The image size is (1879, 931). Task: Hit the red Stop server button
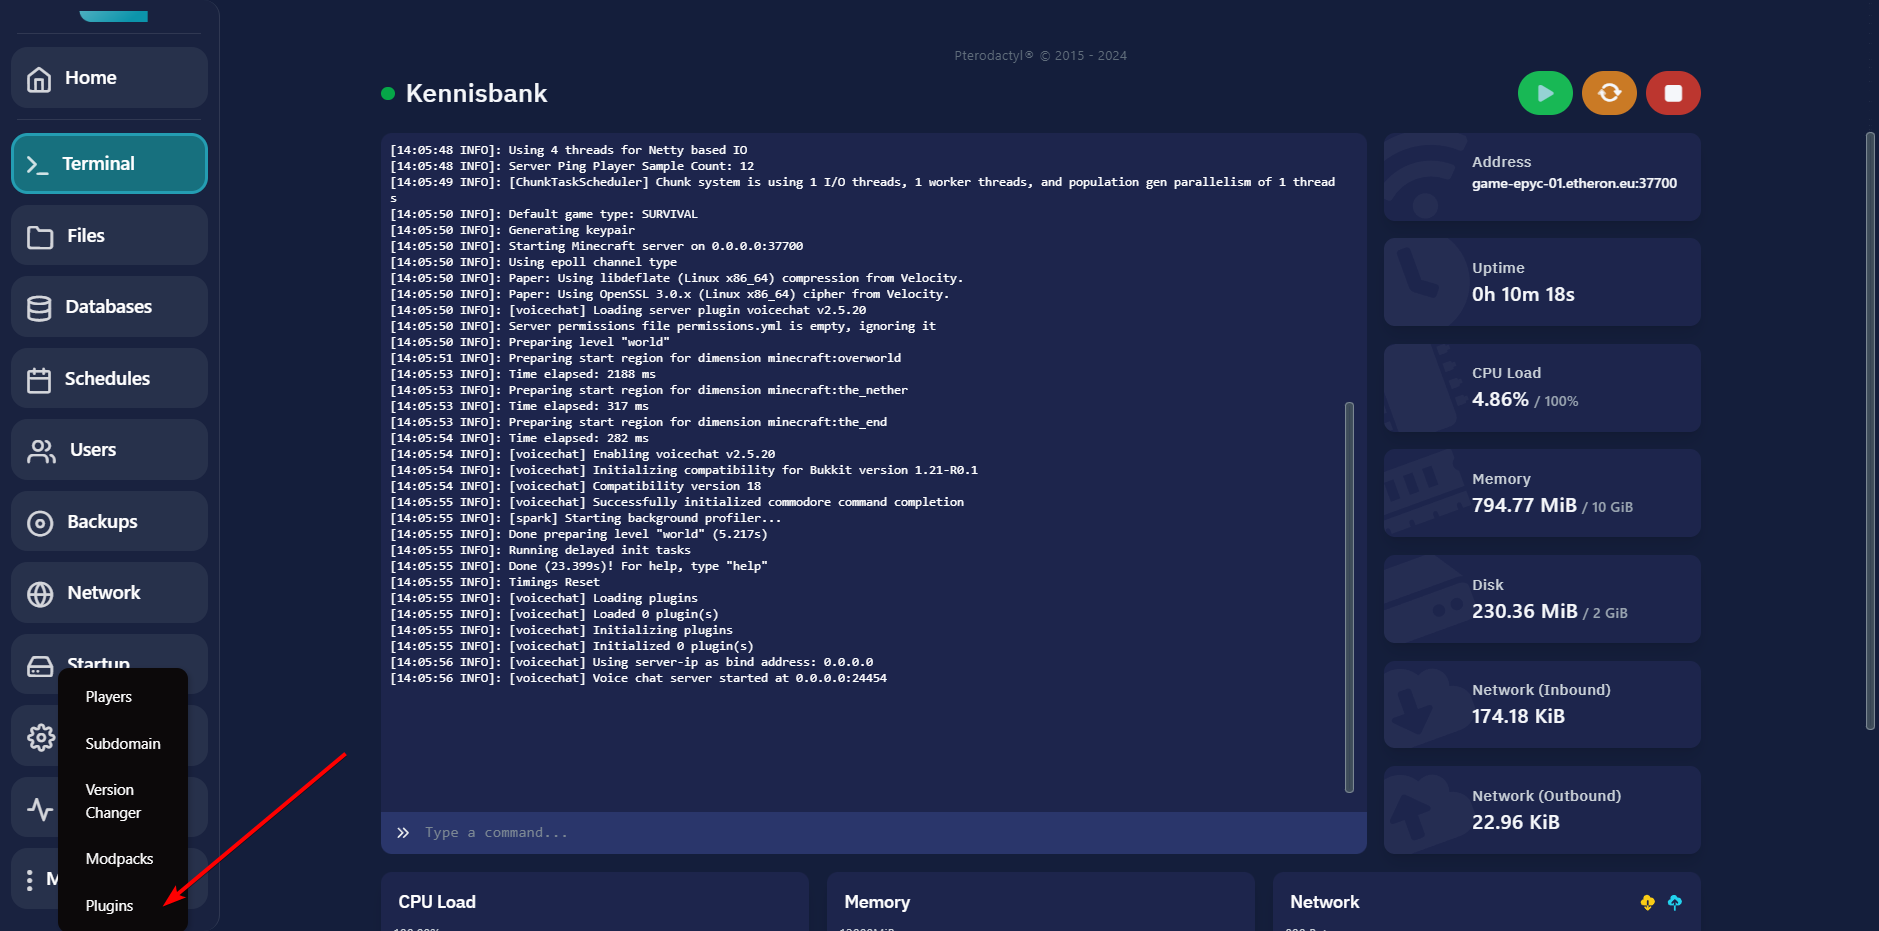coord(1673,94)
